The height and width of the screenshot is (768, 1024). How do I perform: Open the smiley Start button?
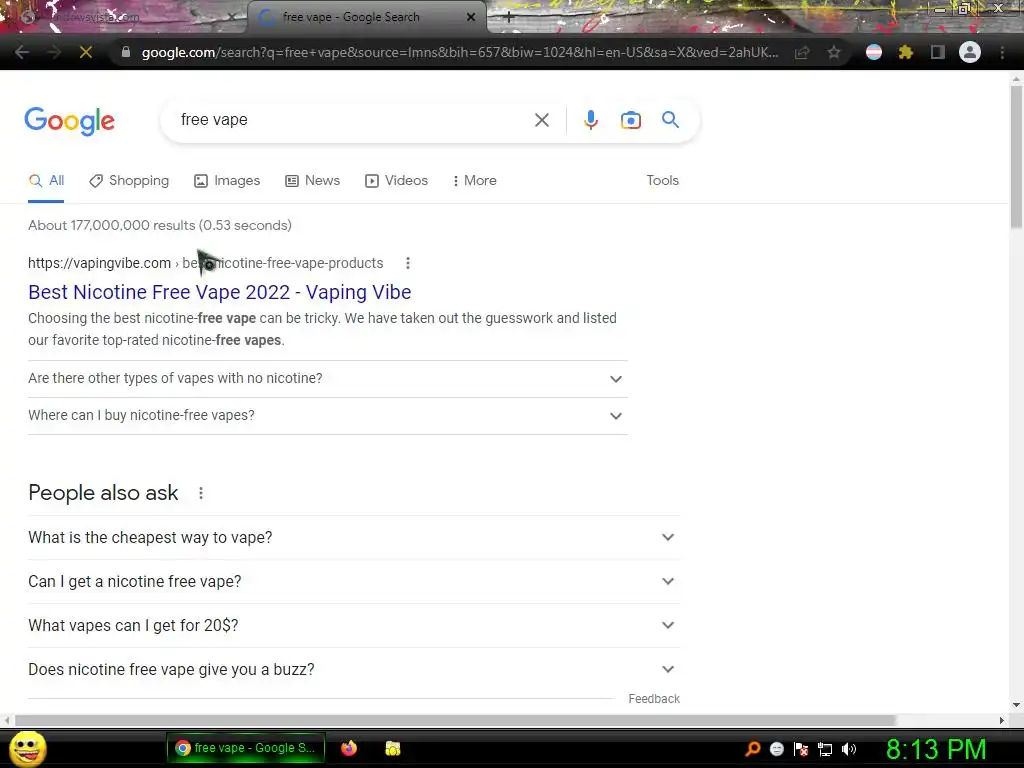coord(27,748)
